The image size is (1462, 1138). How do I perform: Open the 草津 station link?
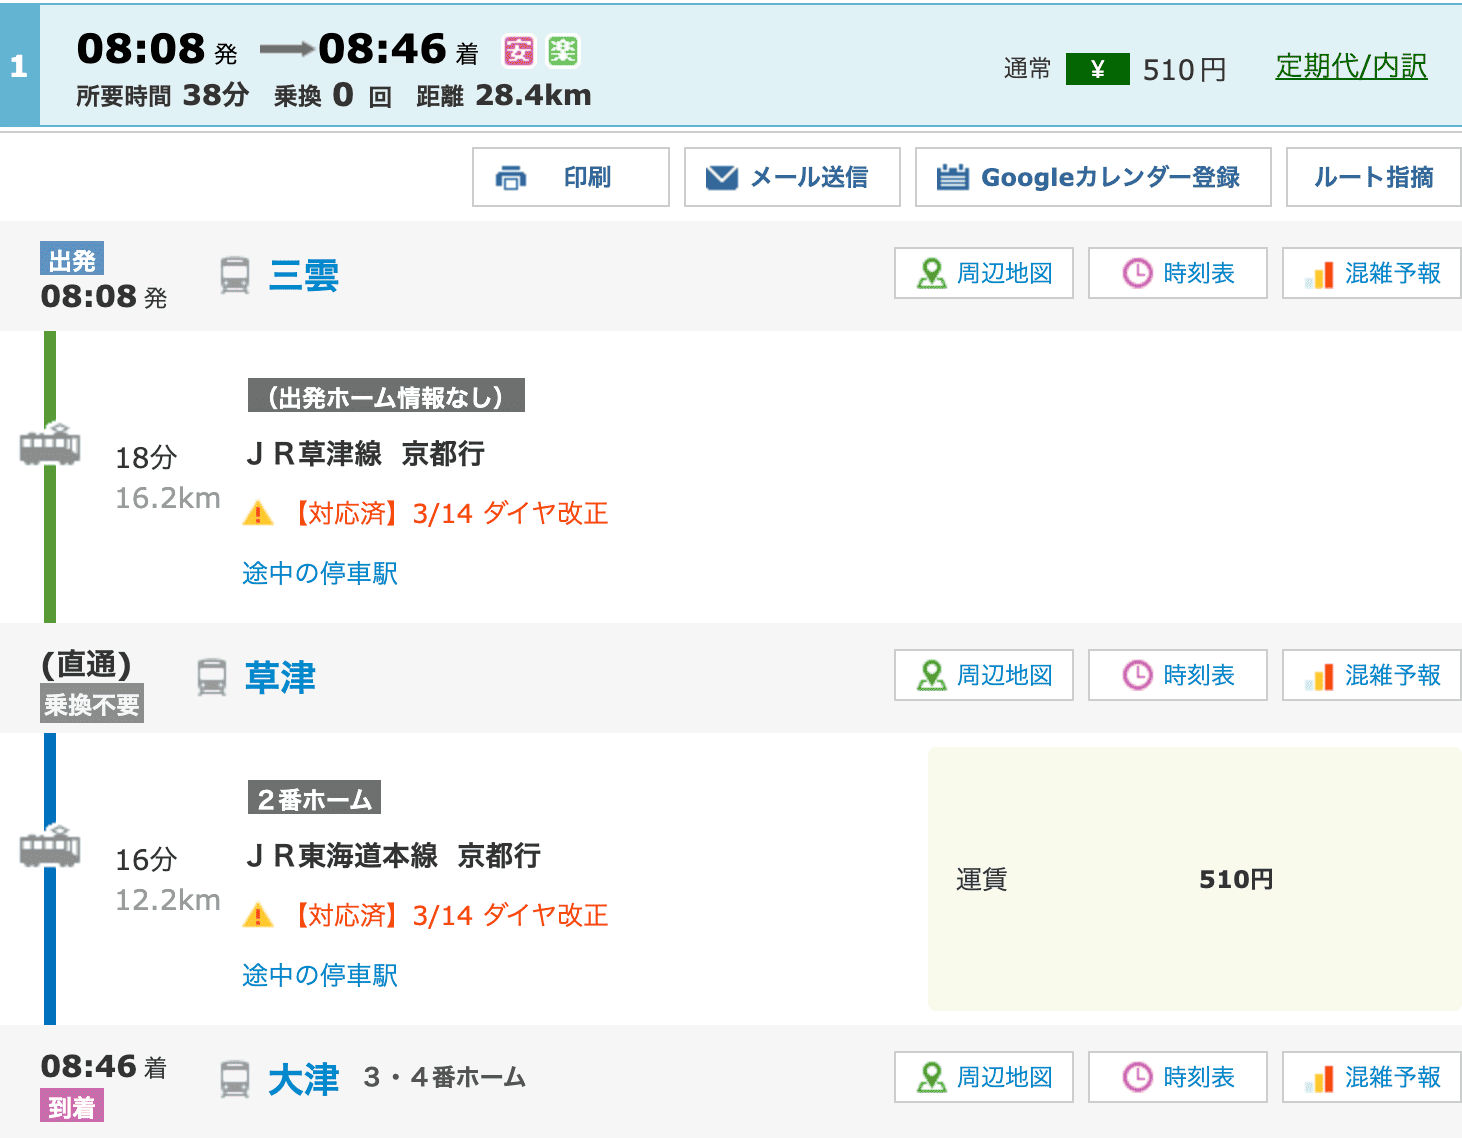click(280, 677)
